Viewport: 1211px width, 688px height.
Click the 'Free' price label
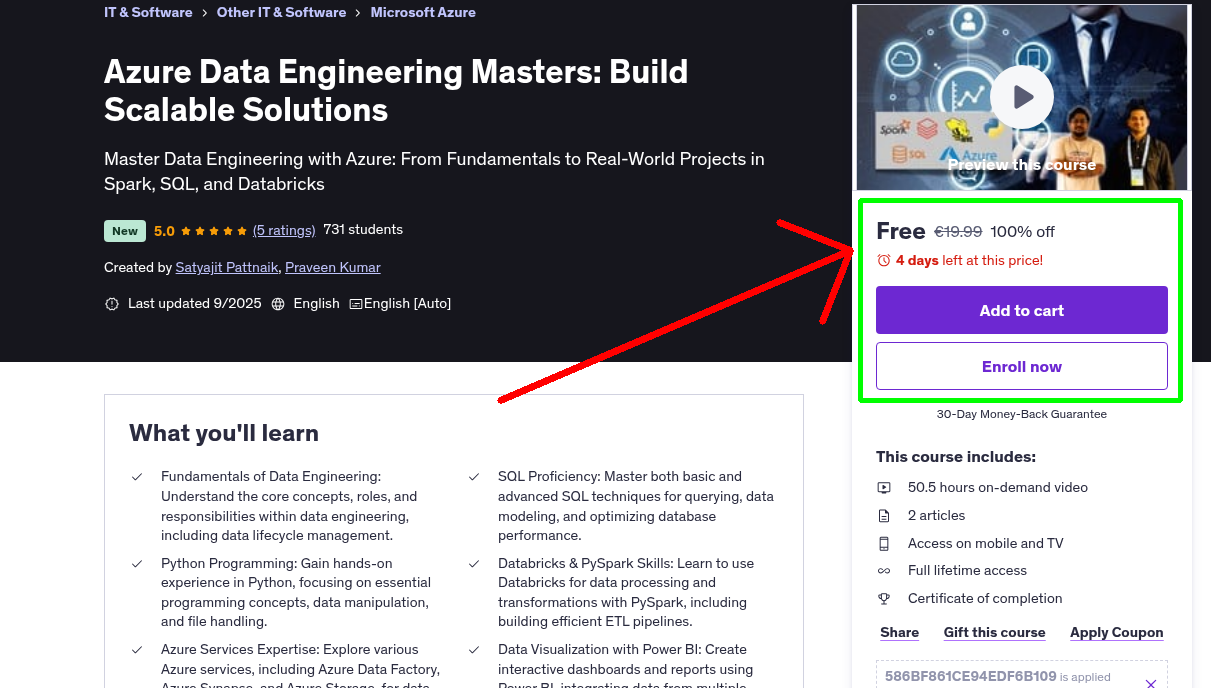pyautogui.click(x=901, y=231)
